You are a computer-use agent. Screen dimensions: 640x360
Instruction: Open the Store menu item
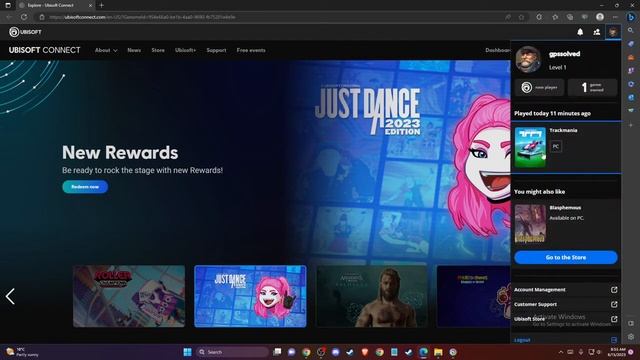[158, 50]
